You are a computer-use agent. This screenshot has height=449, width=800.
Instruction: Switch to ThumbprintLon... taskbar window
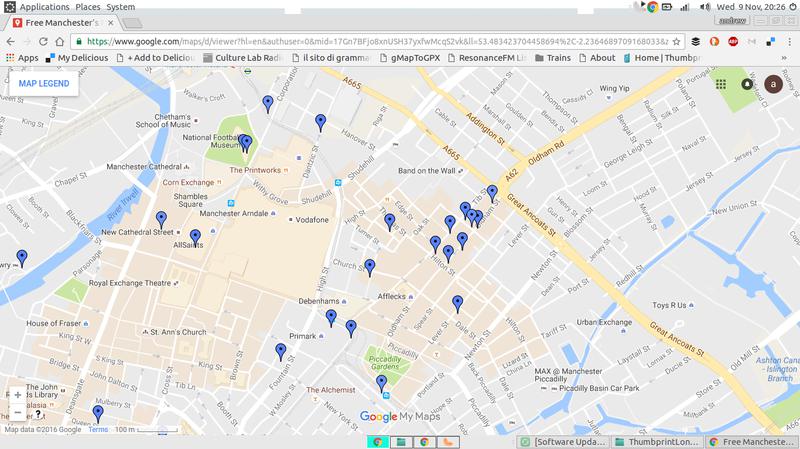[x=658, y=442]
